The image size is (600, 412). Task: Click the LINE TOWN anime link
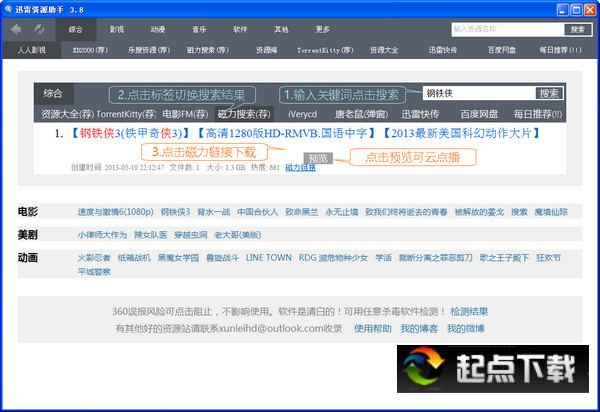pyautogui.click(x=269, y=258)
